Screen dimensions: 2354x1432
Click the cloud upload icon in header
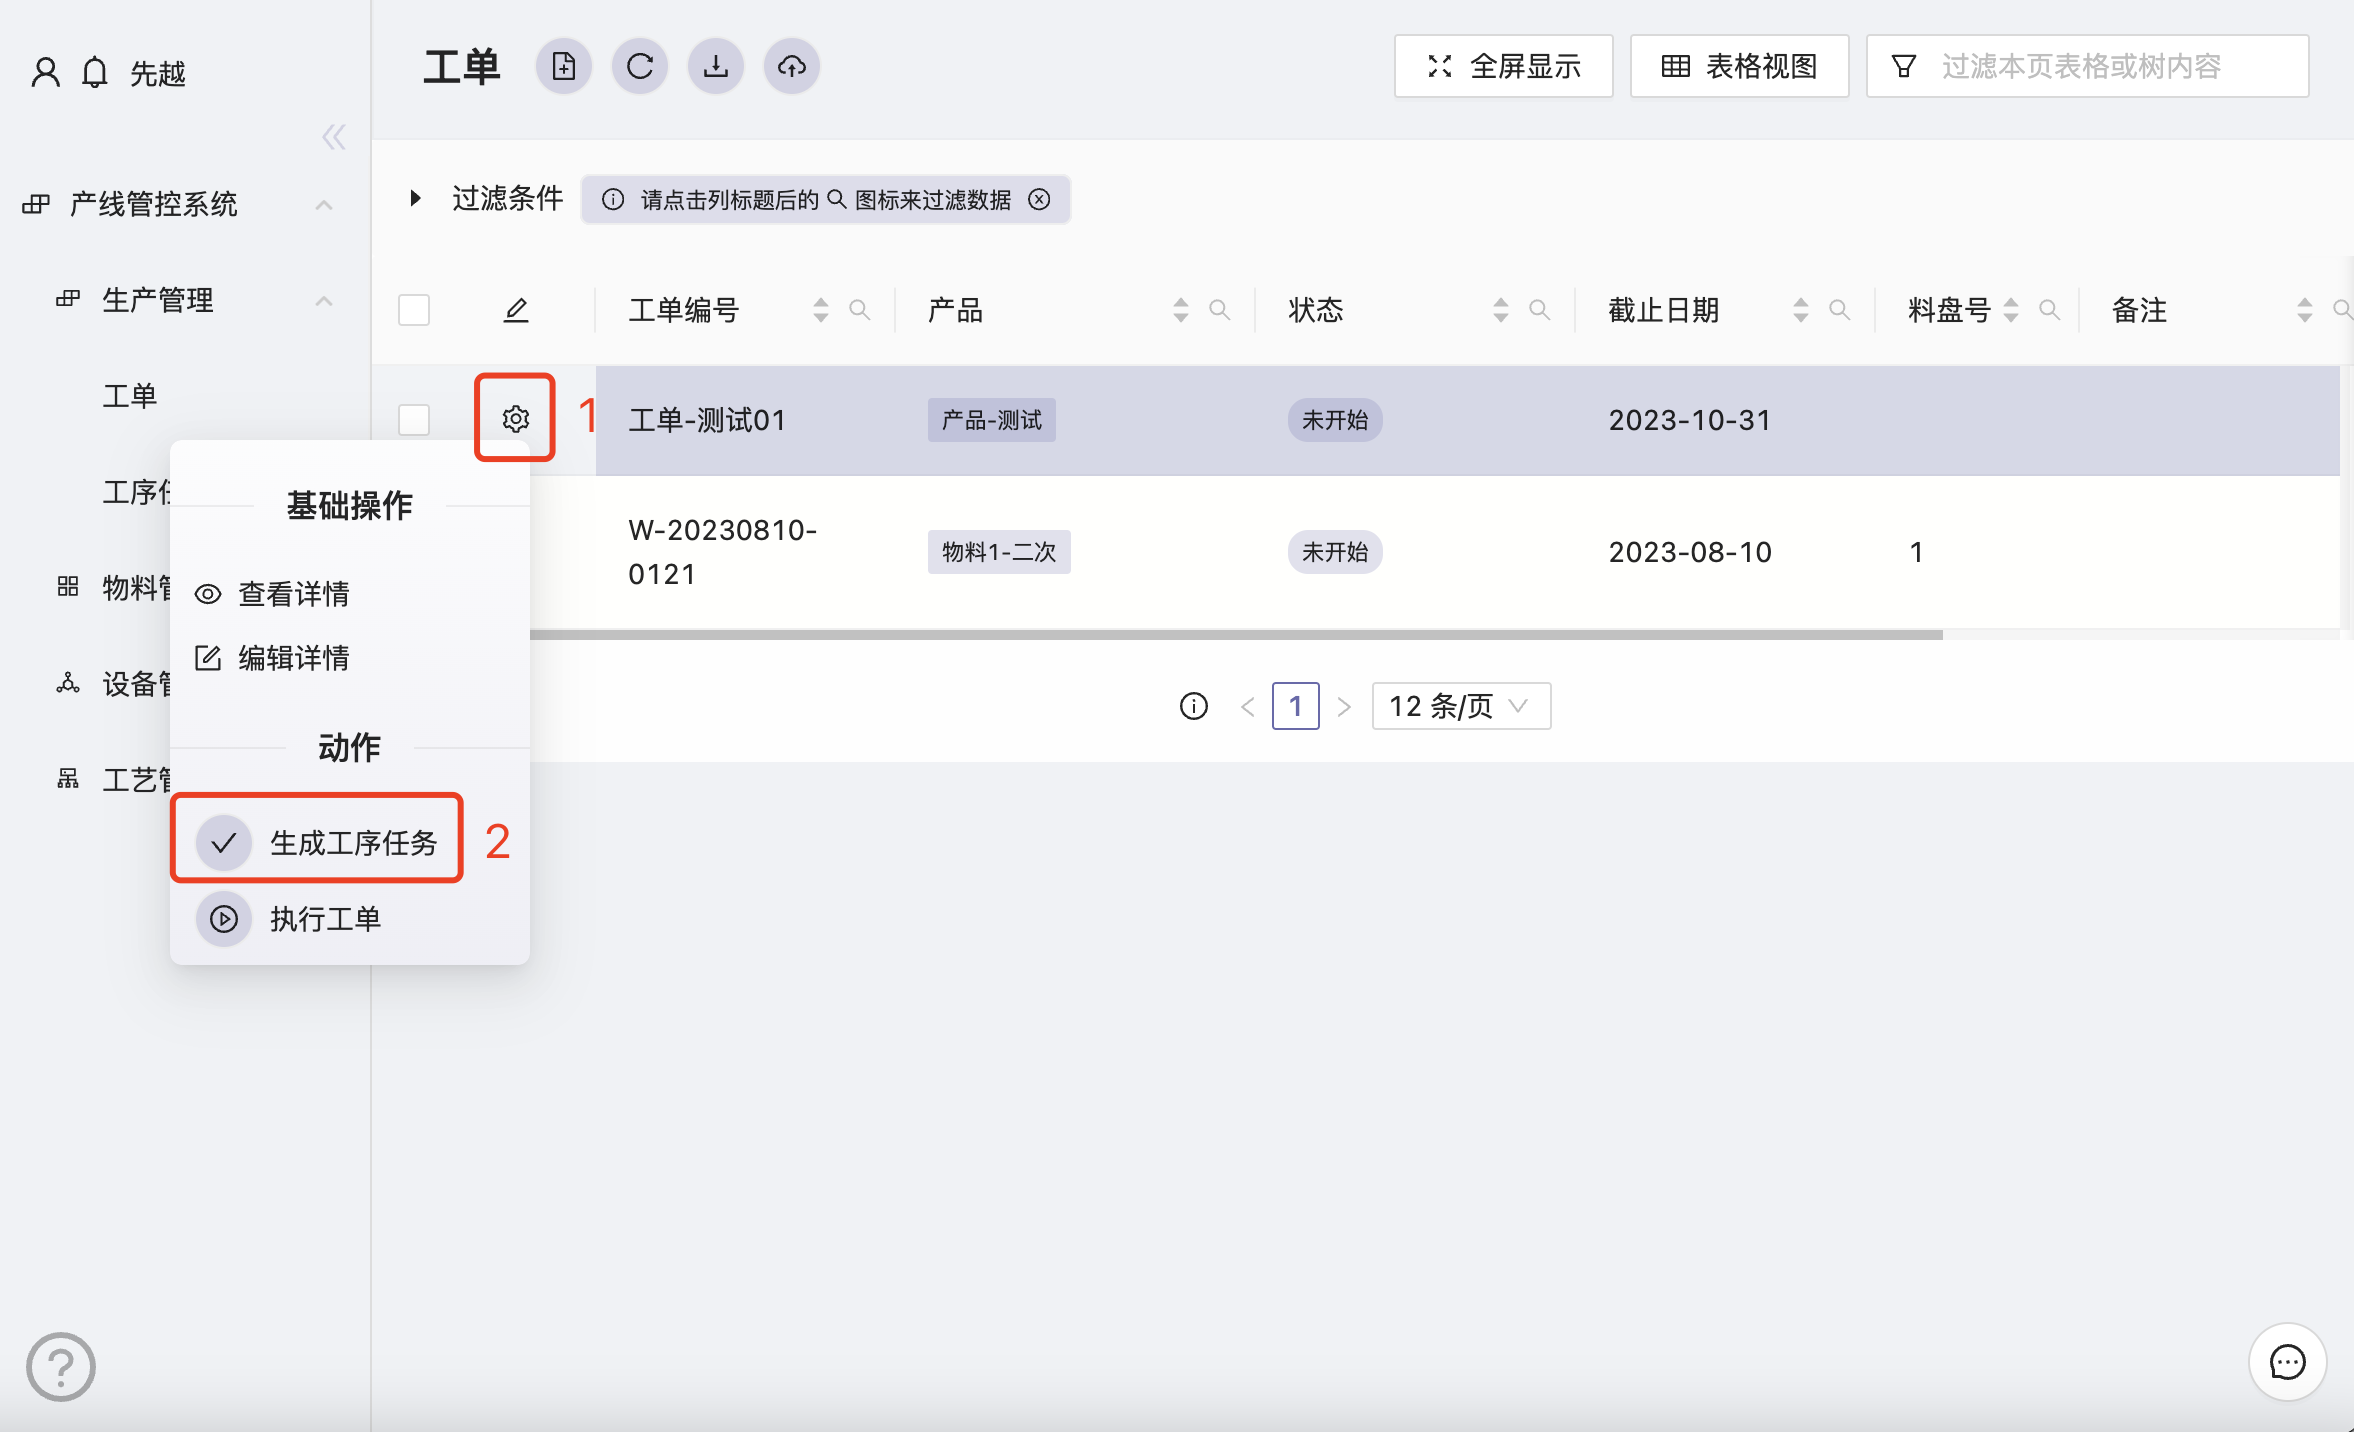point(792,67)
